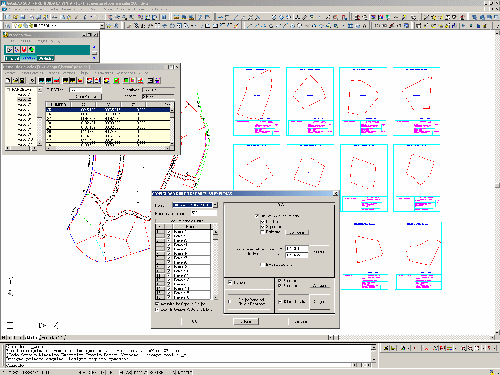Click the first checkbox-pencil icon in teal palette

(9, 49)
